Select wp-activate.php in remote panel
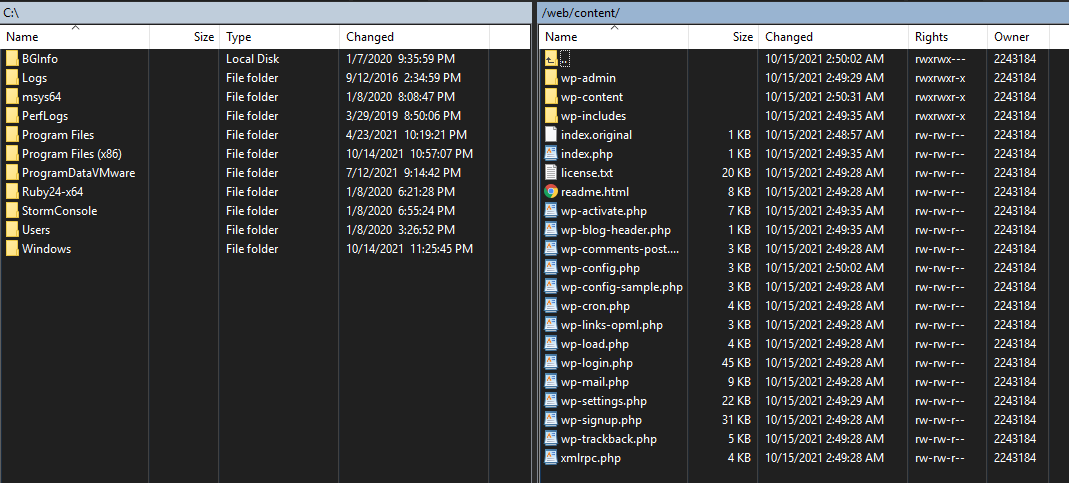The width and height of the screenshot is (1069, 483). 603,211
